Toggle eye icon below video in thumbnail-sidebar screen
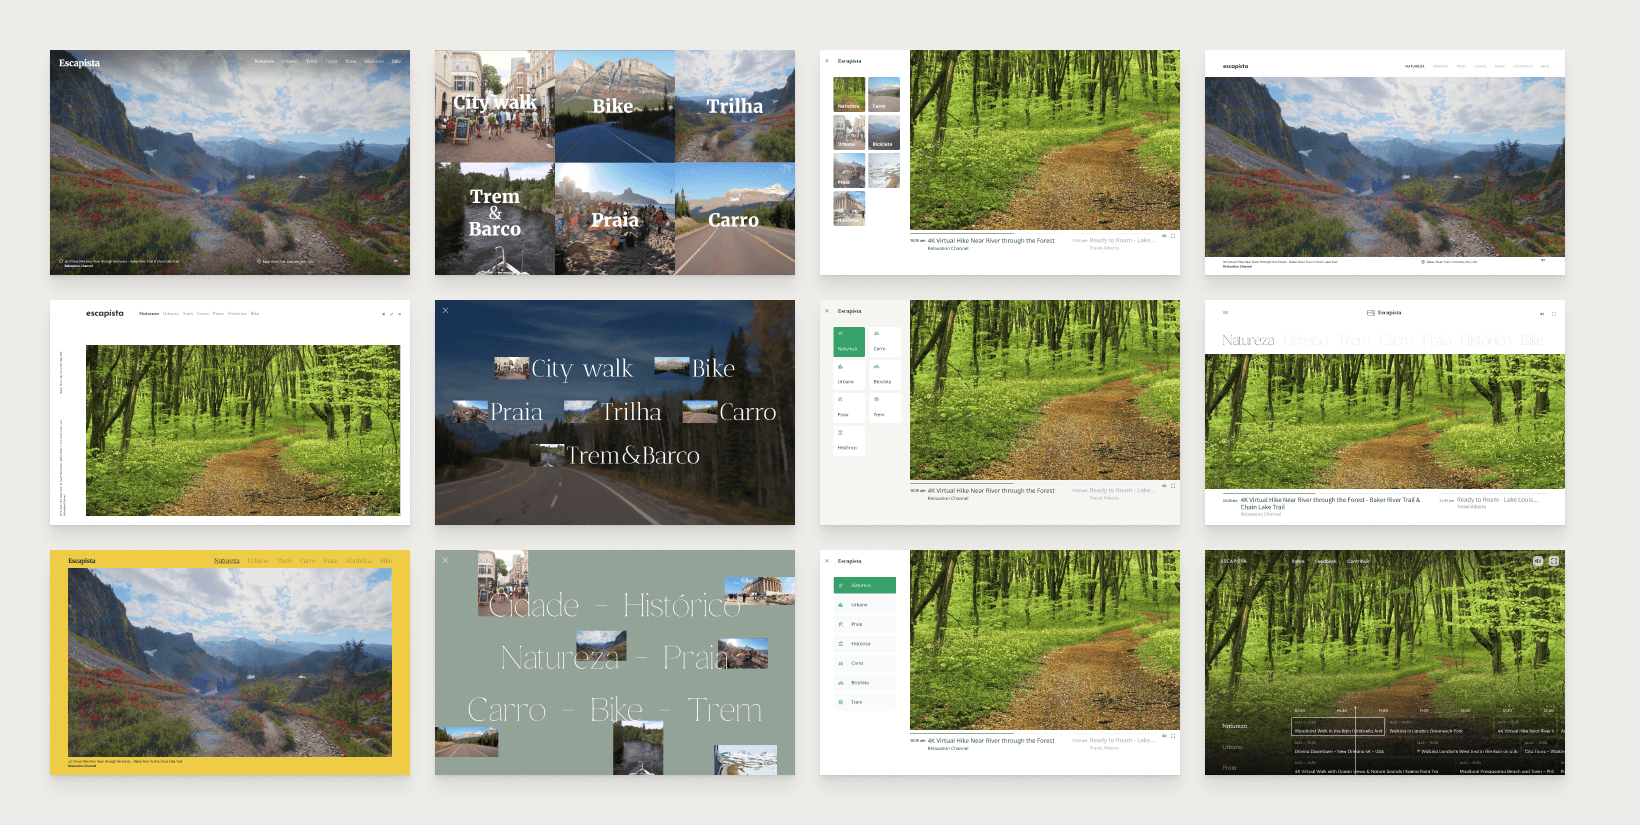This screenshot has height=825, width=1640. tap(1164, 236)
